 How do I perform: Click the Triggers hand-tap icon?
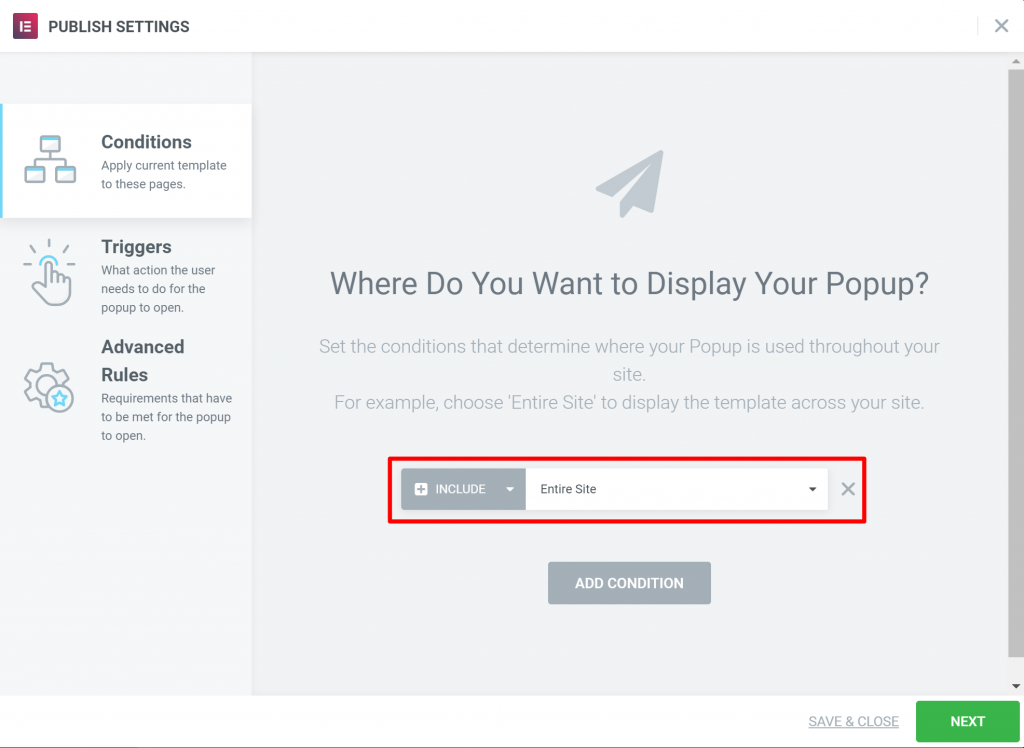pos(49,273)
